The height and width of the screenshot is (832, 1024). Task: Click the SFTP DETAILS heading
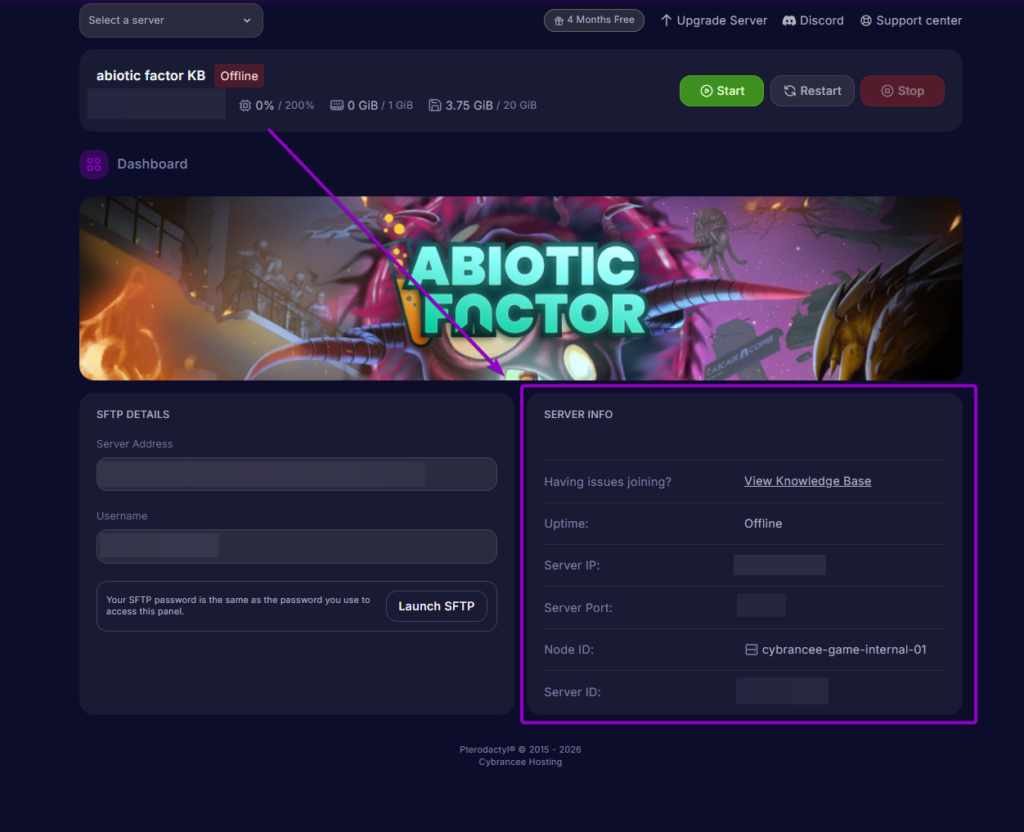[x=133, y=415]
